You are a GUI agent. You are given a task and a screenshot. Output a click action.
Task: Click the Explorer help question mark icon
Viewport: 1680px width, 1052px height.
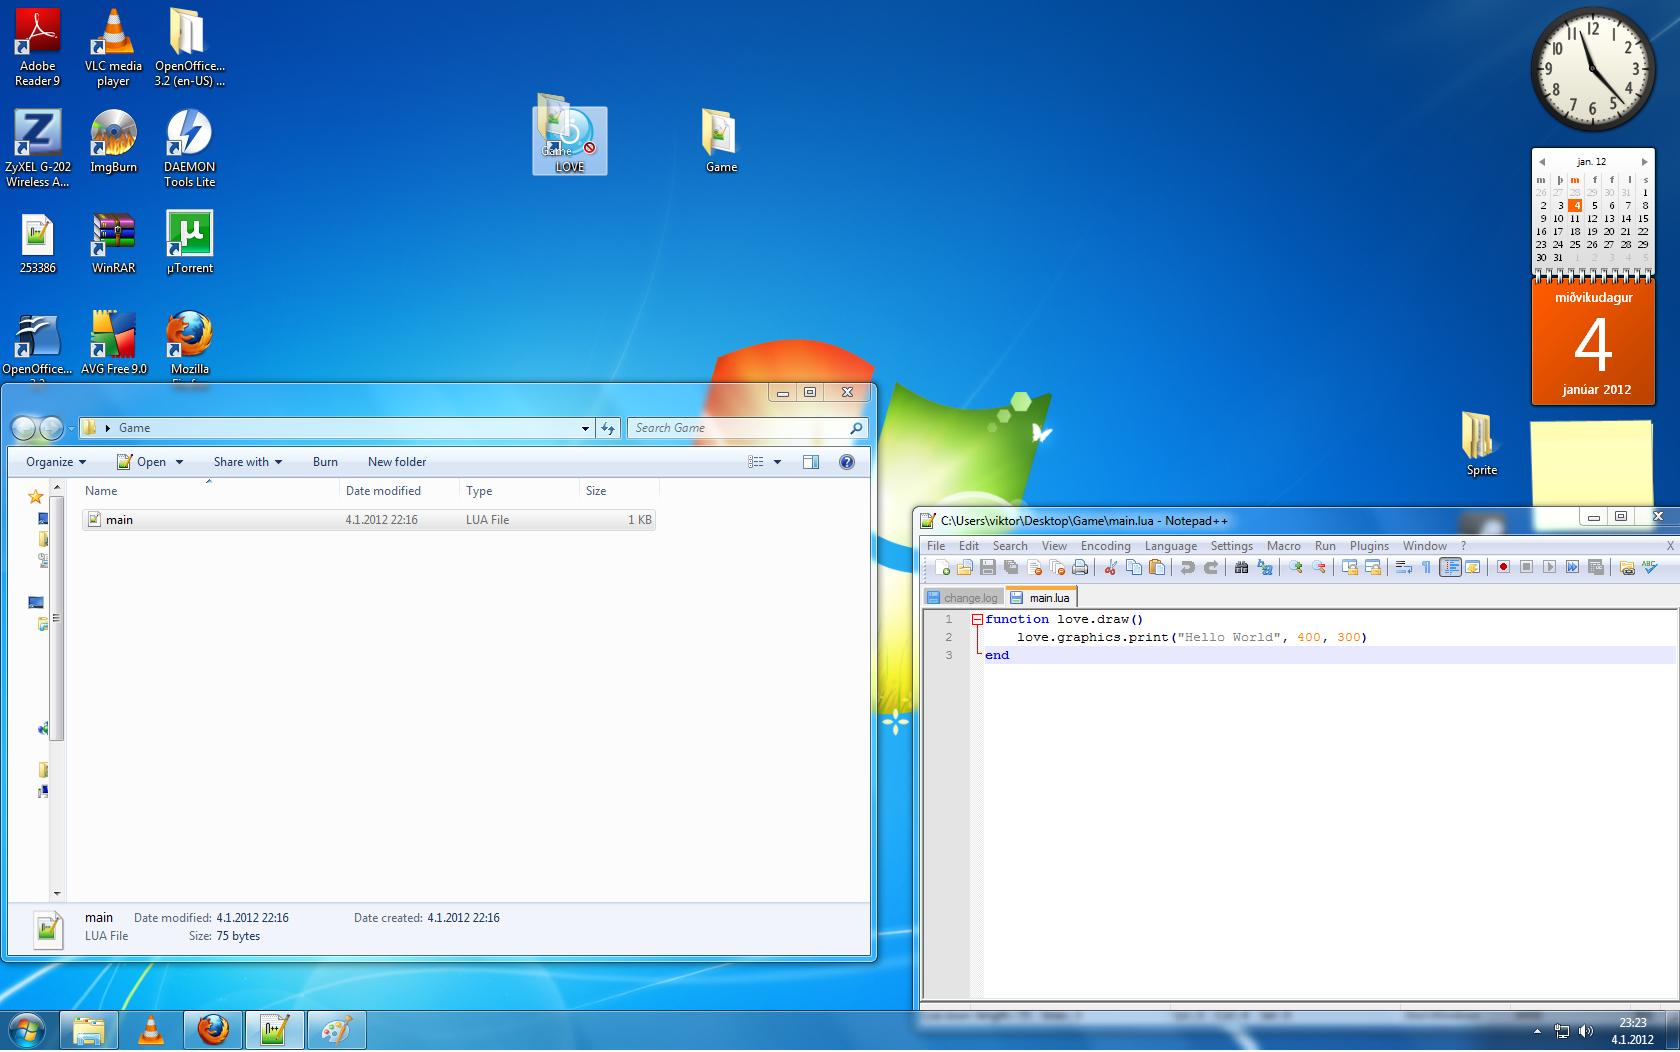847,462
